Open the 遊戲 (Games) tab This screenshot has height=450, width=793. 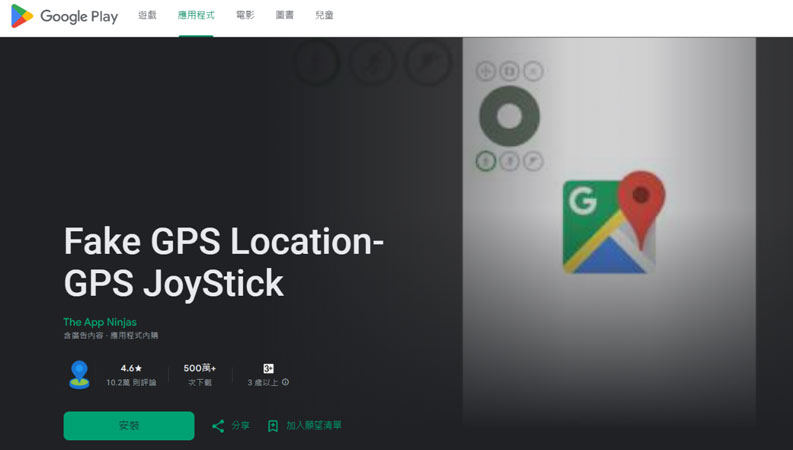[x=147, y=15]
